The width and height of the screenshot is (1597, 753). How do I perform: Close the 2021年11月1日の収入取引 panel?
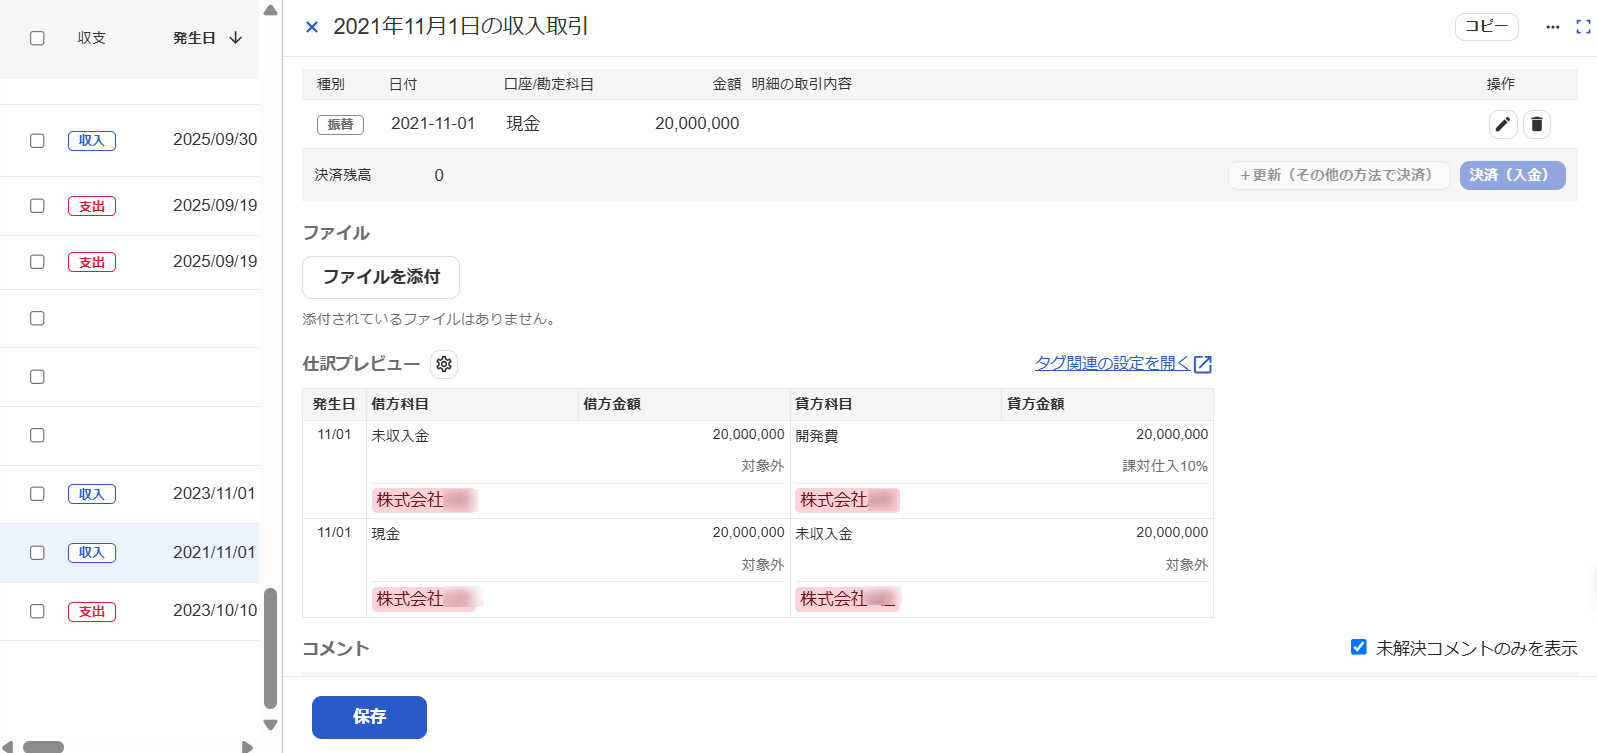point(312,27)
